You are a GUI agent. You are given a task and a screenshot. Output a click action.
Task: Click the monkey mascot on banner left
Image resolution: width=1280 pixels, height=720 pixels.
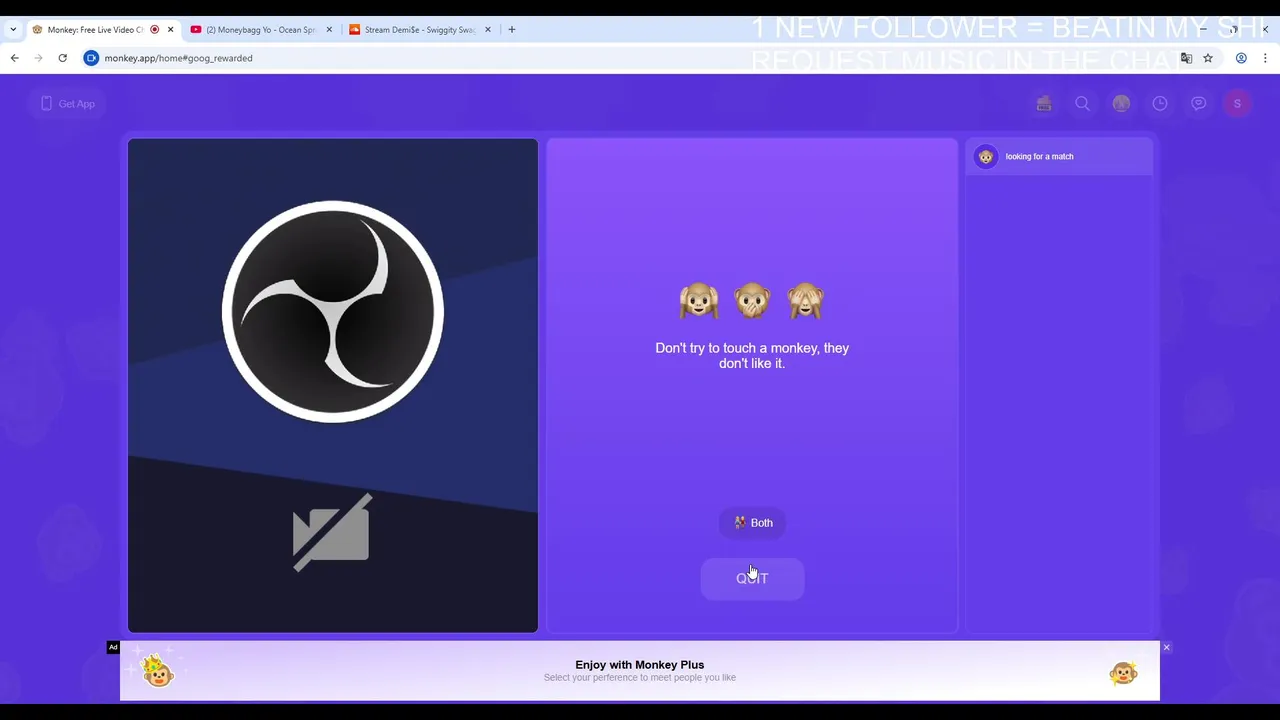coord(157,670)
